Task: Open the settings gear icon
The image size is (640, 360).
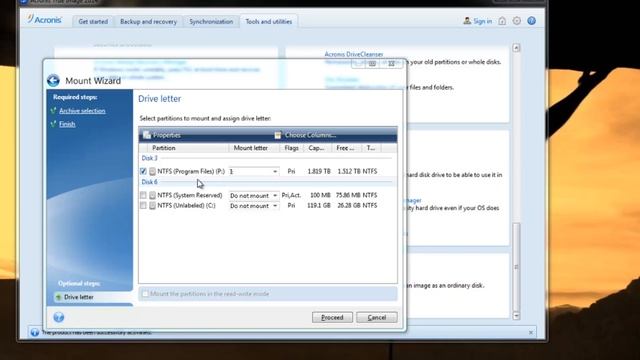Action: tap(517, 21)
